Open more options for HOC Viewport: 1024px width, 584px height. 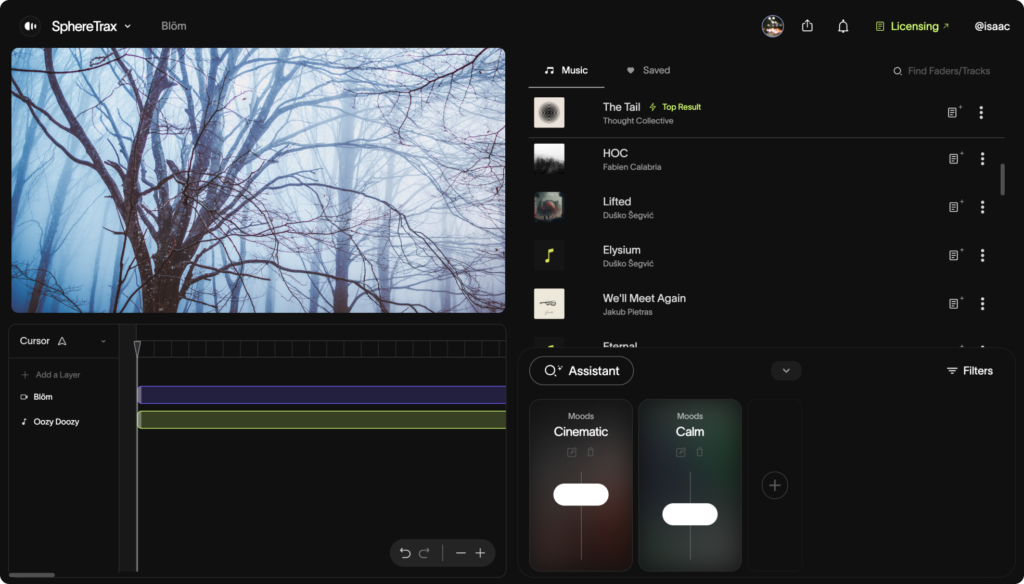pos(982,159)
